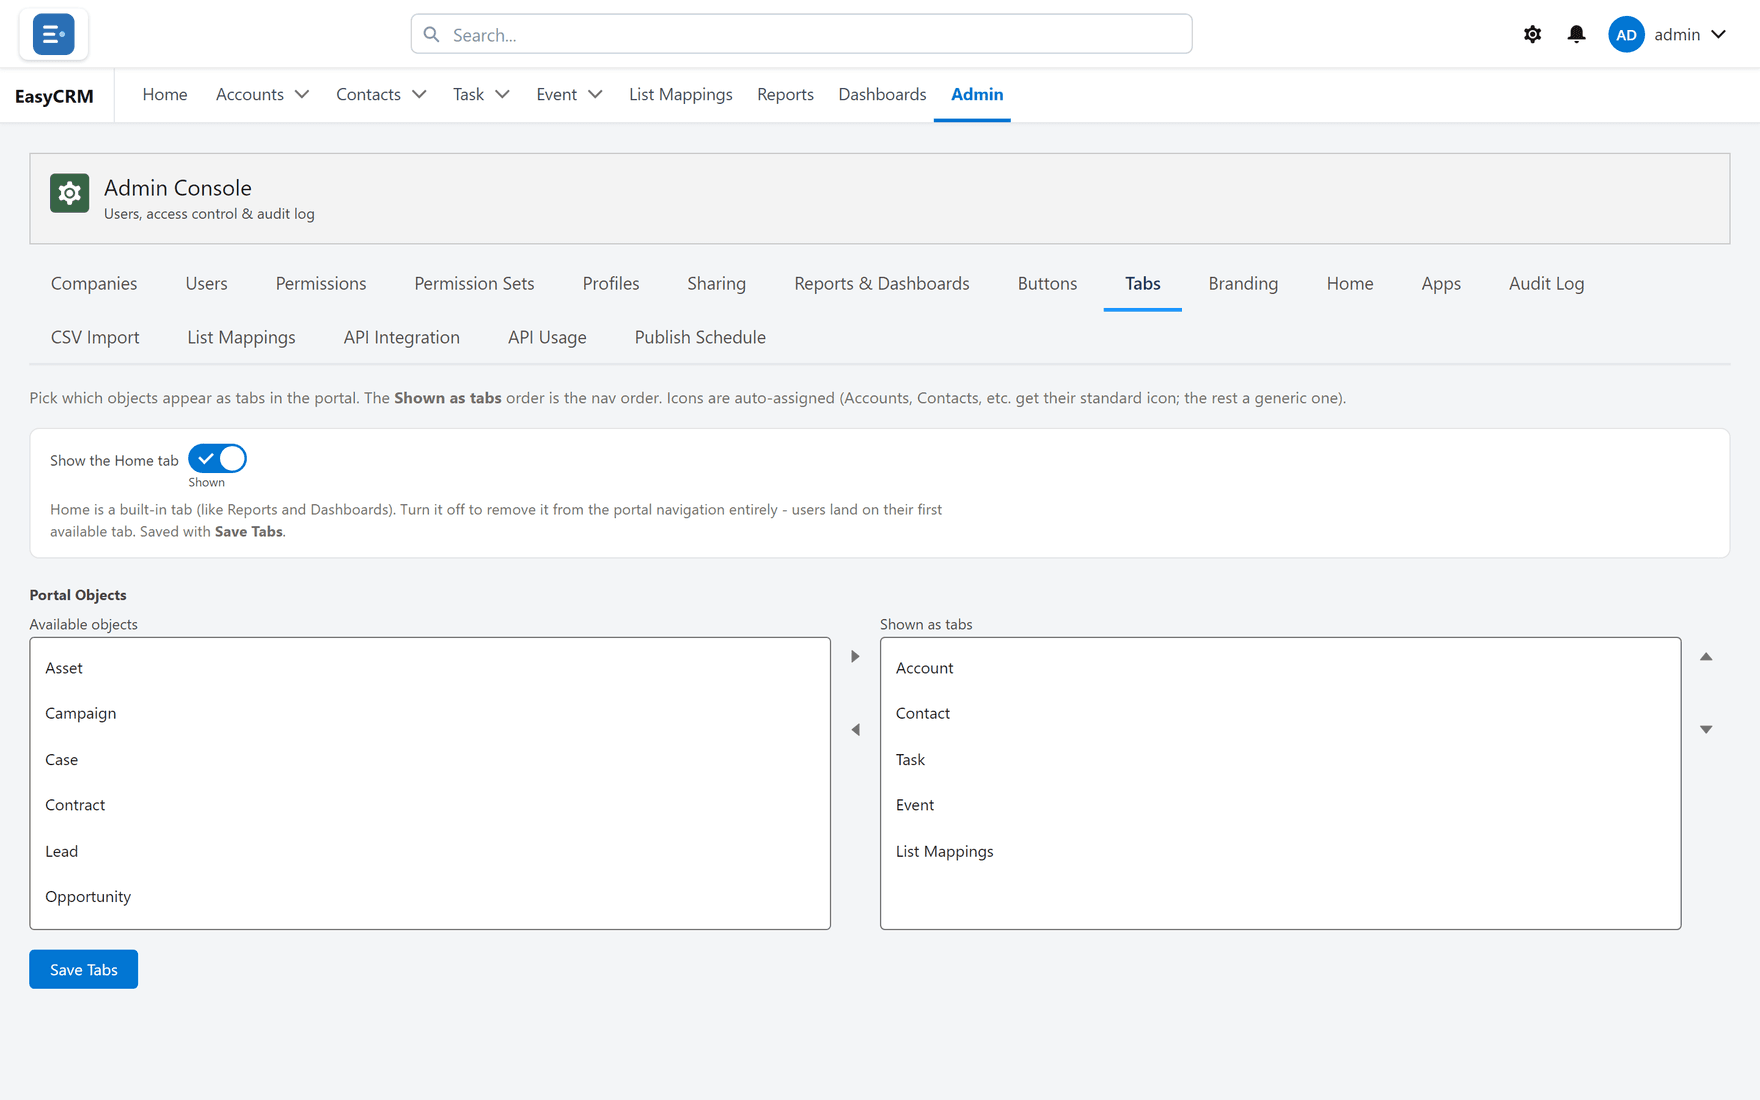Screen dimensions: 1760x1100
Task: Click the EasyCRM app logo icon
Action: click(x=53, y=34)
